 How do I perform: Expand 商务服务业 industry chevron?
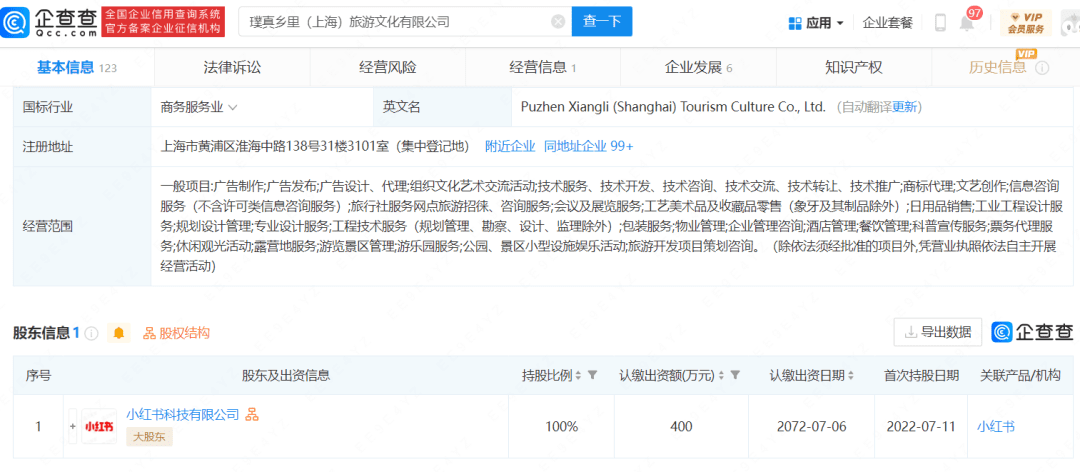233,108
